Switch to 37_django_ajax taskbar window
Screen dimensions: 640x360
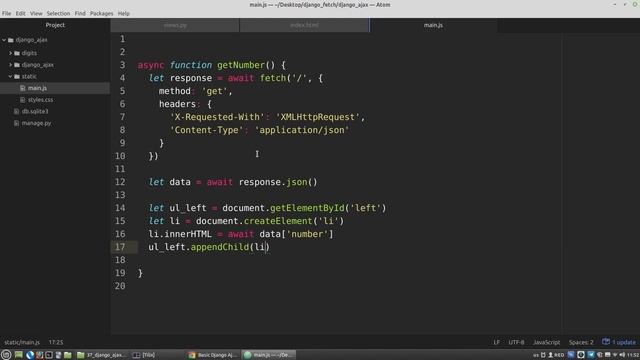[102, 355]
